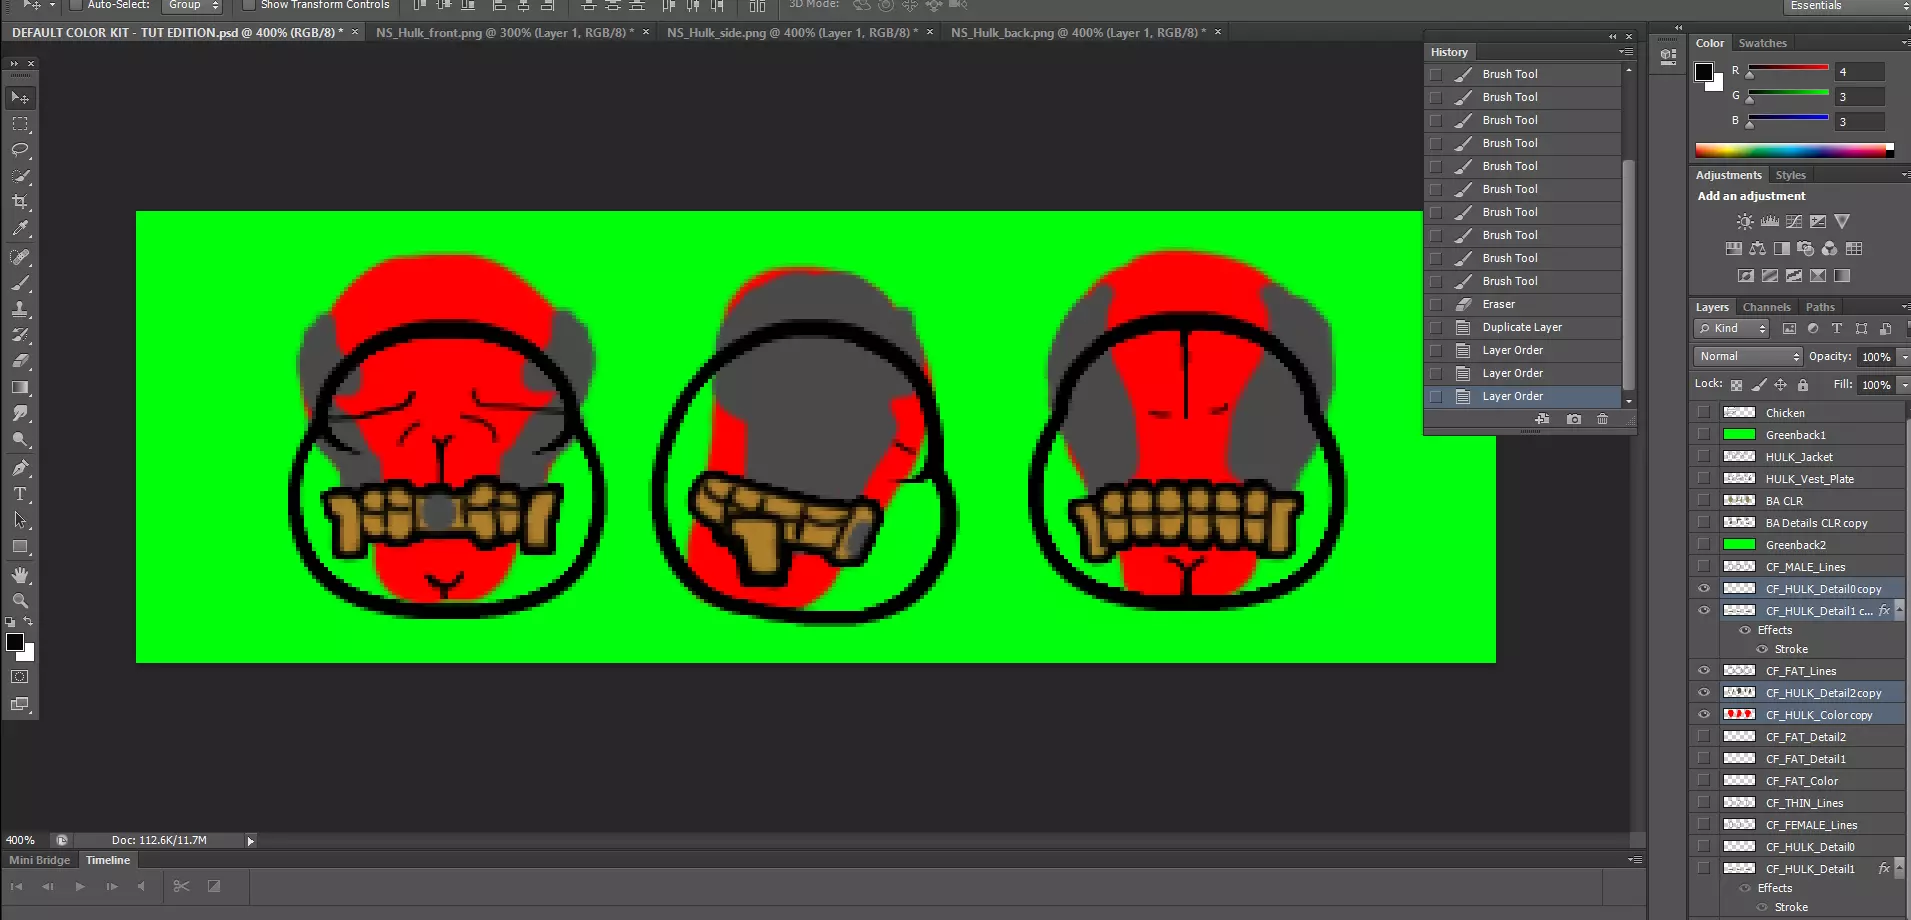This screenshot has height=920, width=1911.
Task: Select the Lasso tool
Action: (x=20, y=150)
